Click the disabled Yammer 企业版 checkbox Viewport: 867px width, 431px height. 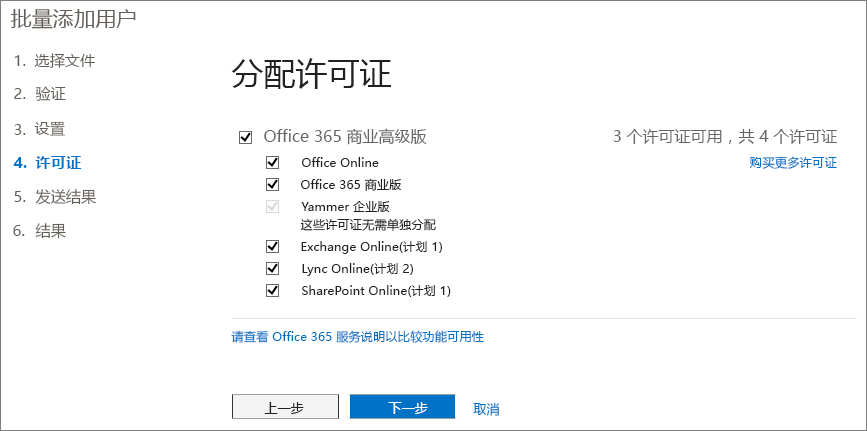272,207
